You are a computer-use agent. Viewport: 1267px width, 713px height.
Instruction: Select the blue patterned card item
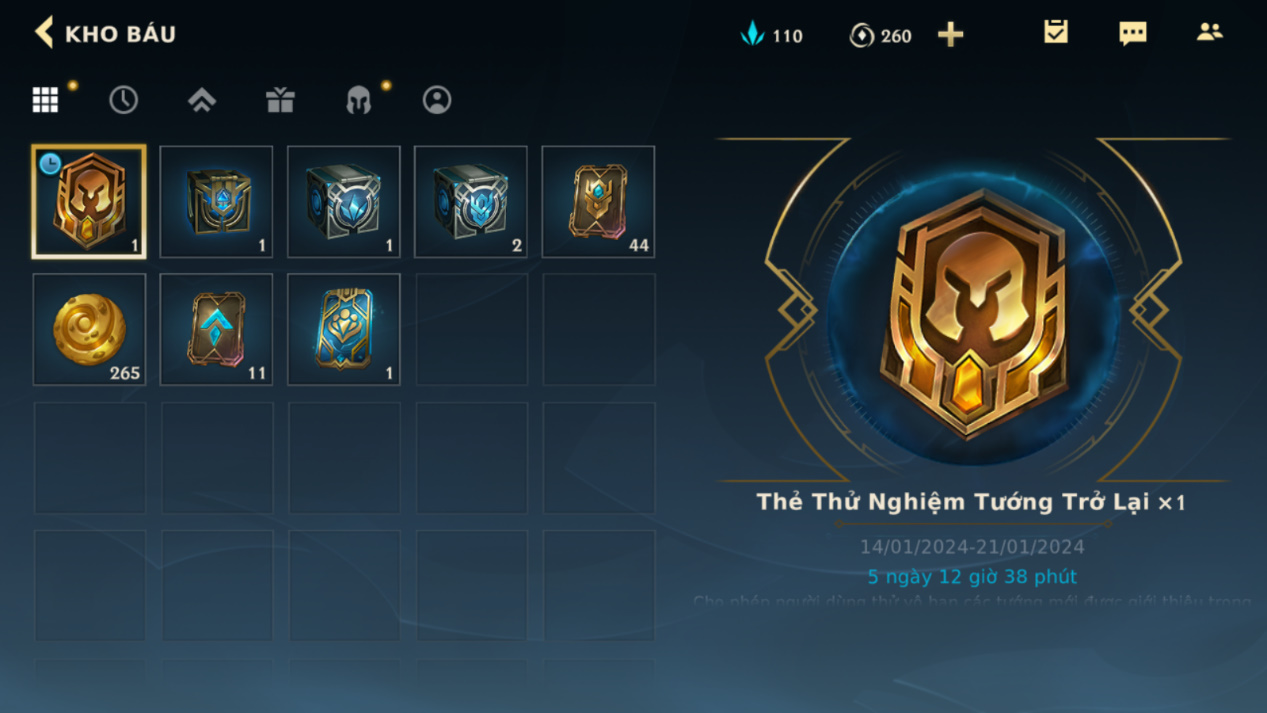tap(344, 329)
